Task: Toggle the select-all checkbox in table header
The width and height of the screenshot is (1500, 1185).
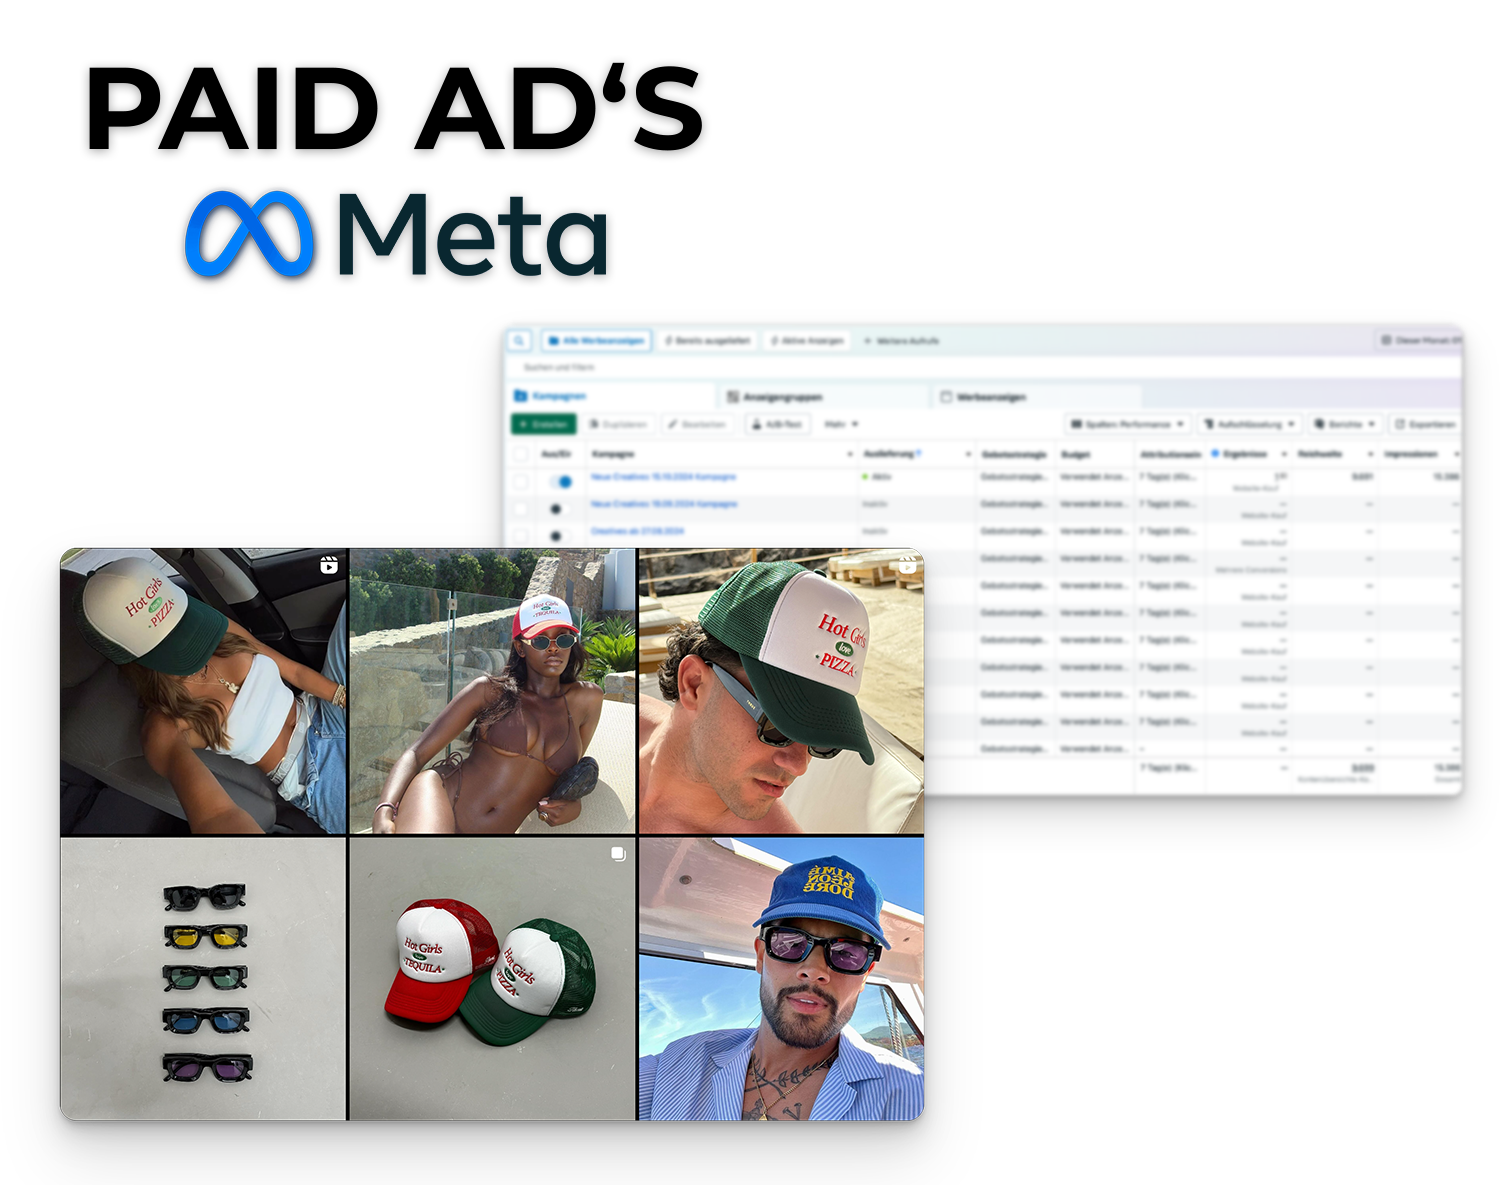Action: [520, 454]
